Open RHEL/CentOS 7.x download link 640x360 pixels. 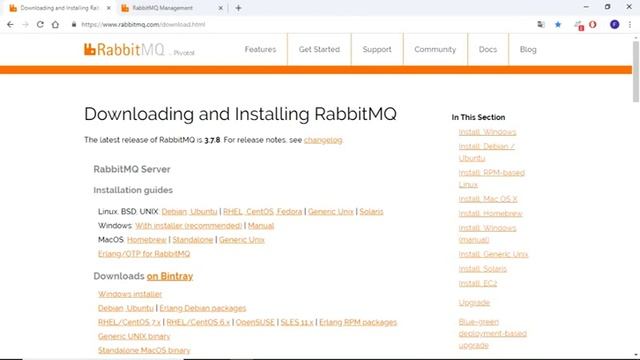coord(129,322)
